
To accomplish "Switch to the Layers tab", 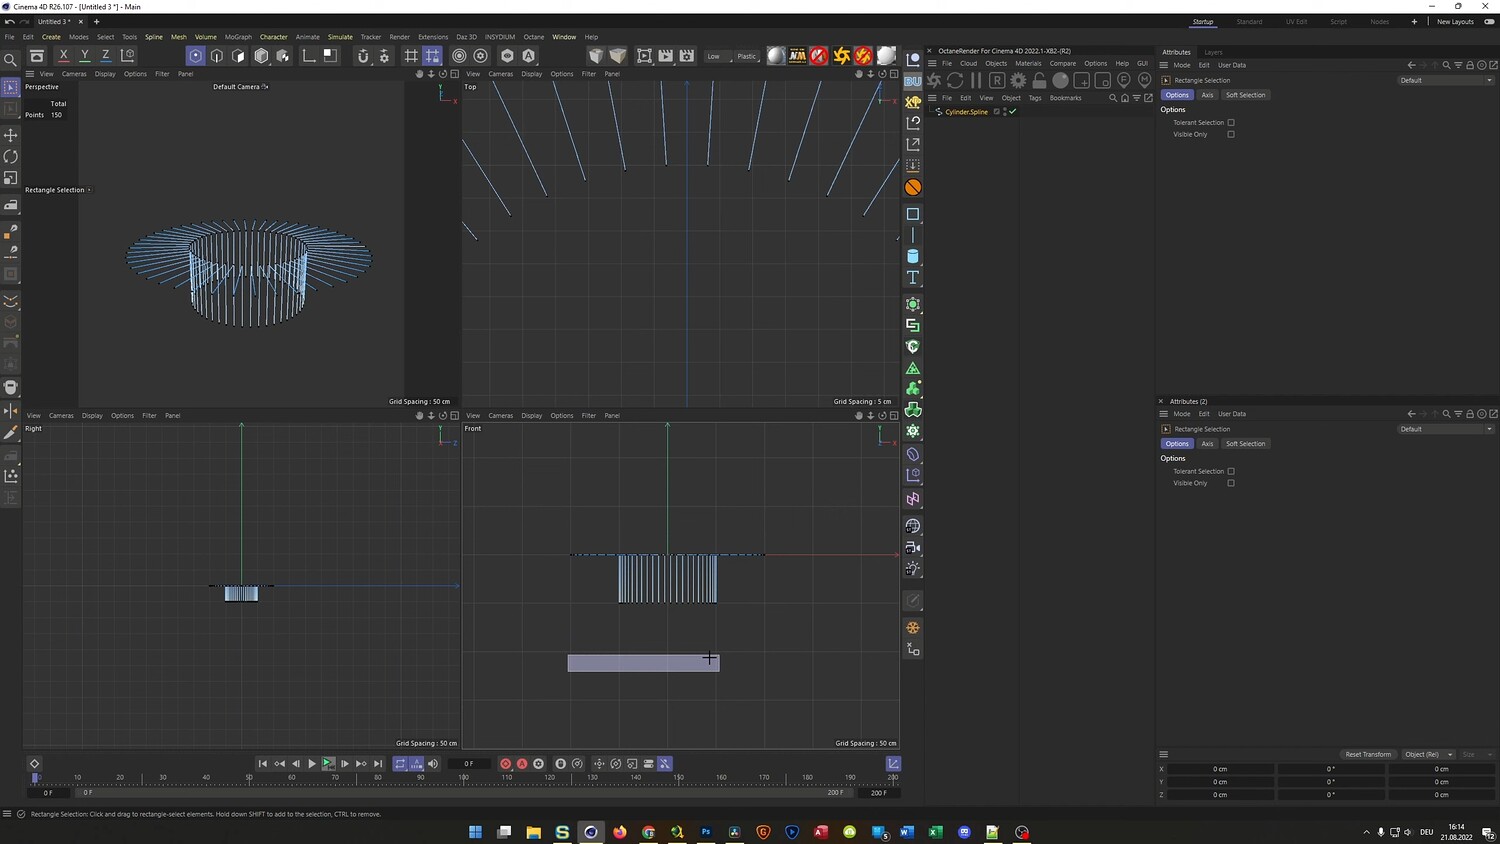I will click(x=1213, y=52).
